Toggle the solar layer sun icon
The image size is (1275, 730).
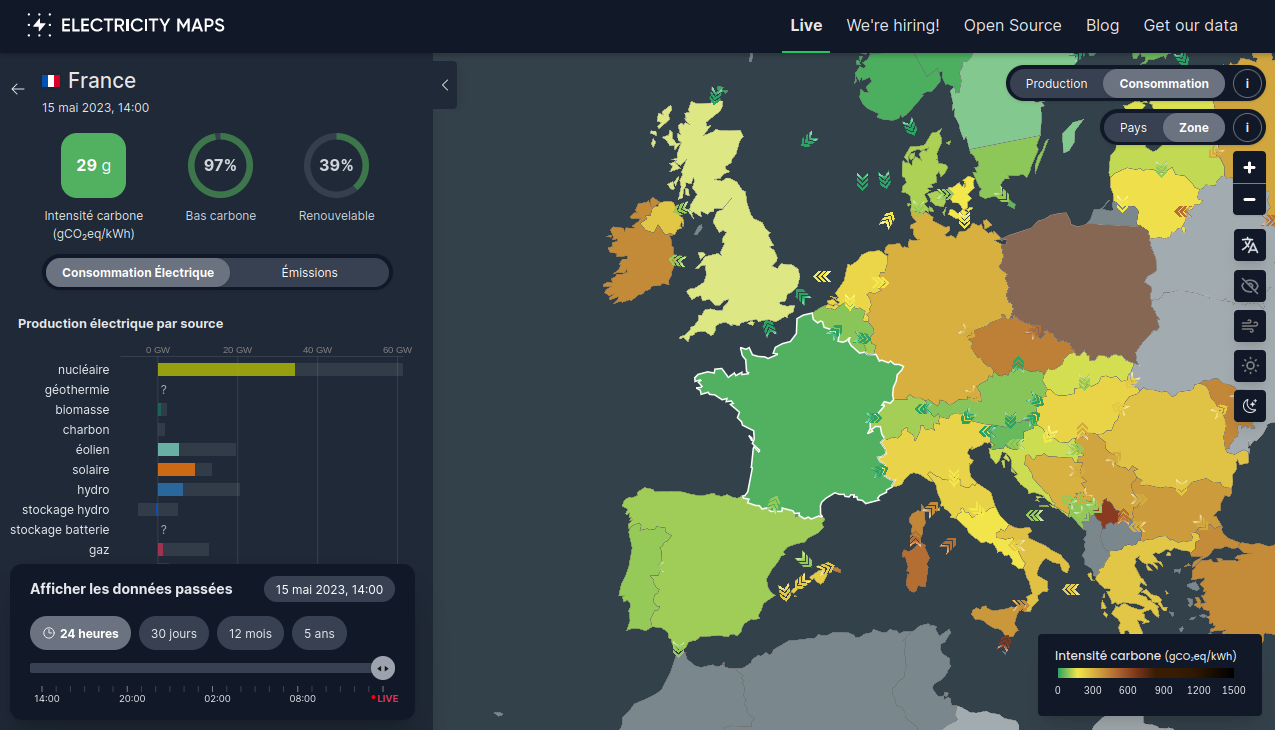coord(1249,365)
